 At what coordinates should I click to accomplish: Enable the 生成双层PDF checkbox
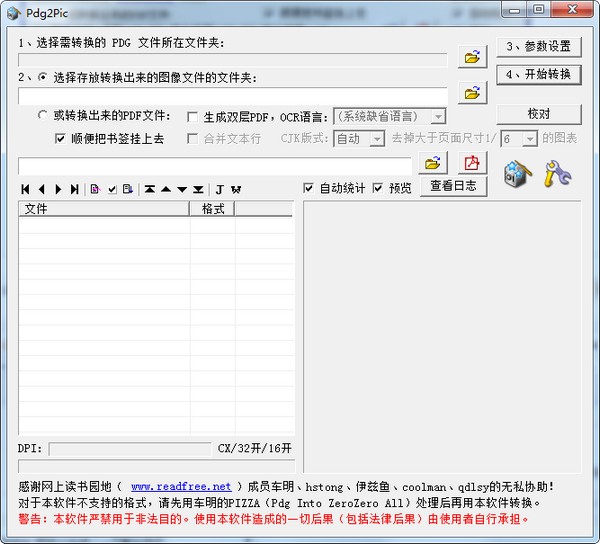(x=192, y=117)
